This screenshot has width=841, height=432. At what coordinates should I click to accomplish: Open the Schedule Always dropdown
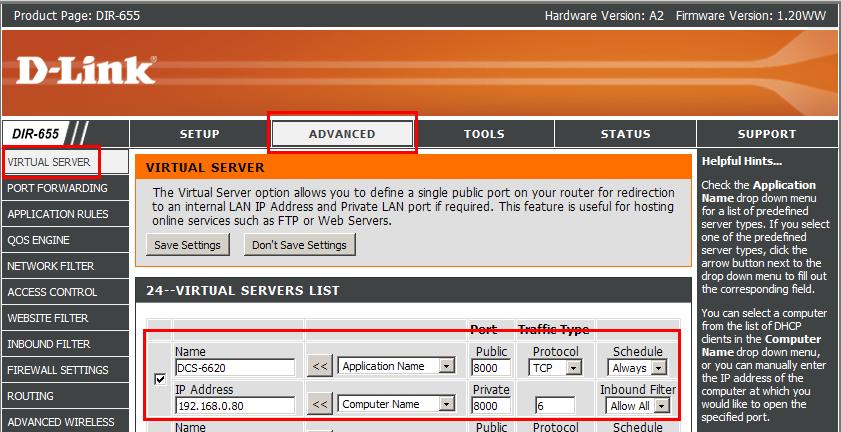638,368
